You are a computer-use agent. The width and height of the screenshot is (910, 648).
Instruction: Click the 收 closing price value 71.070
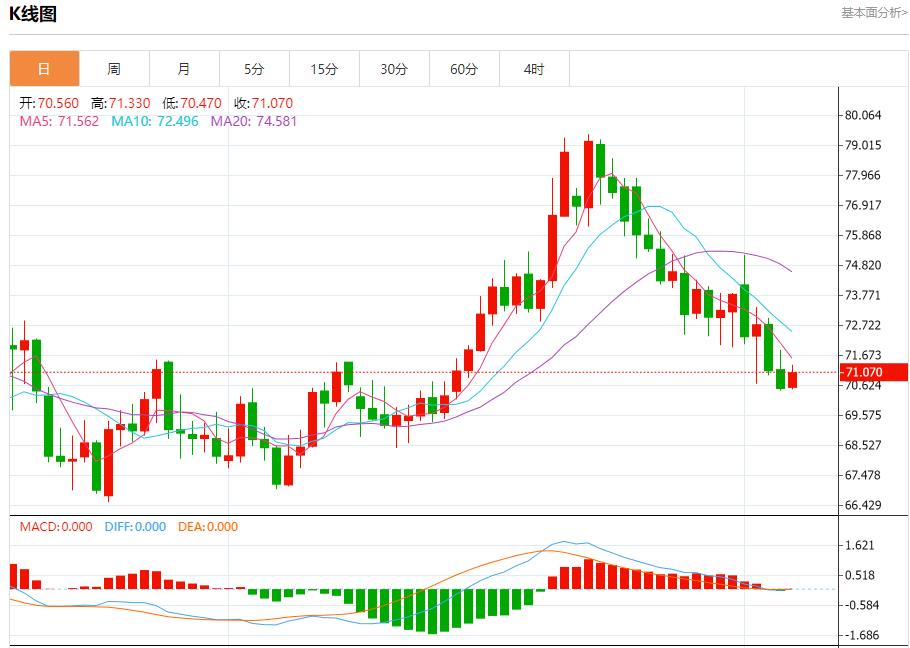[x=272, y=103]
